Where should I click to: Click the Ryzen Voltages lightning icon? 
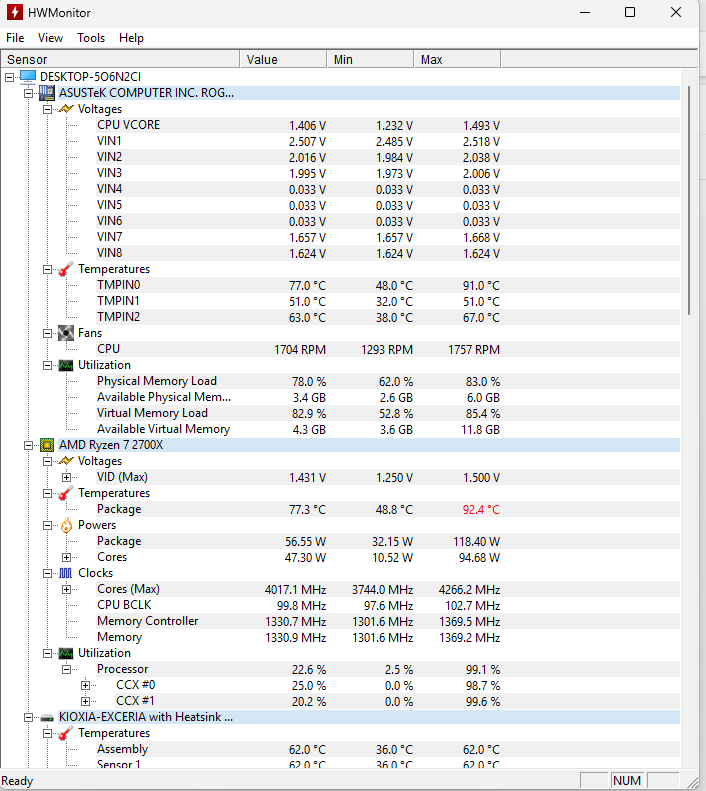(x=66, y=461)
